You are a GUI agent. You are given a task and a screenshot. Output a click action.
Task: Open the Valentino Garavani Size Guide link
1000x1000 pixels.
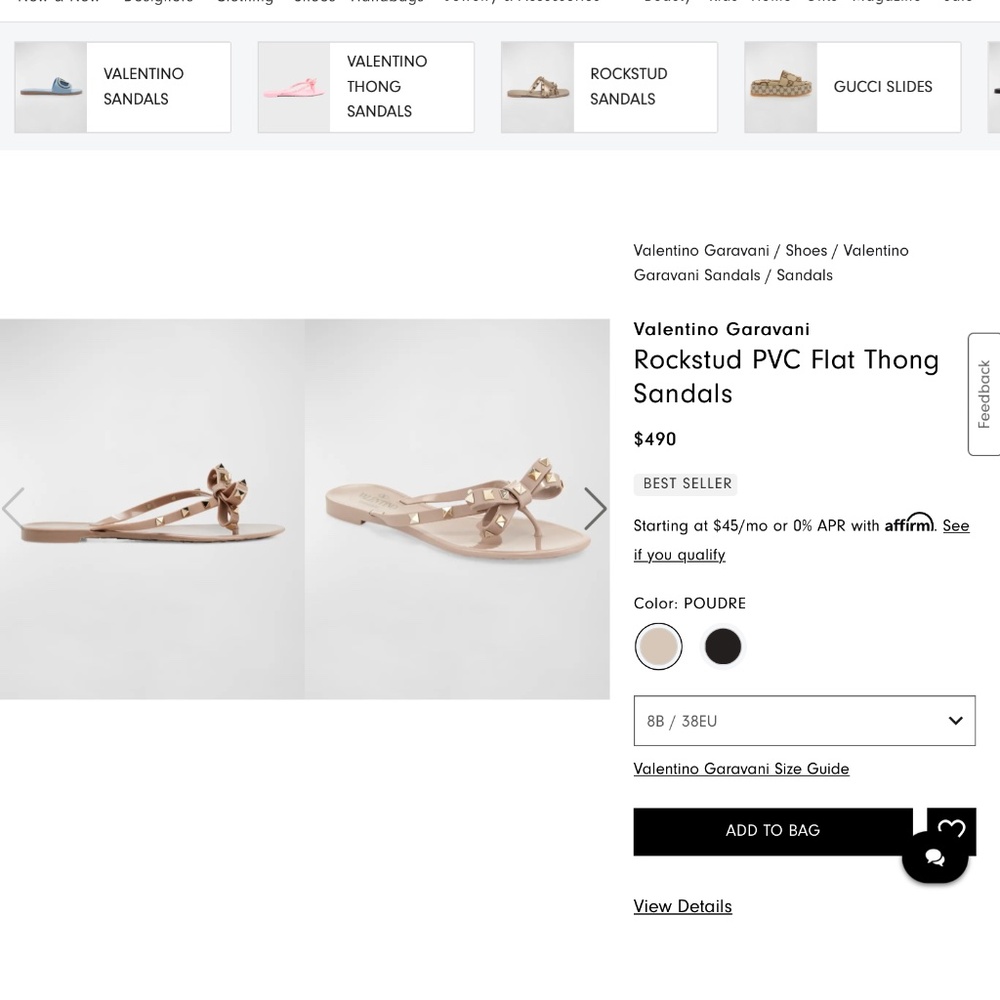tap(741, 768)
